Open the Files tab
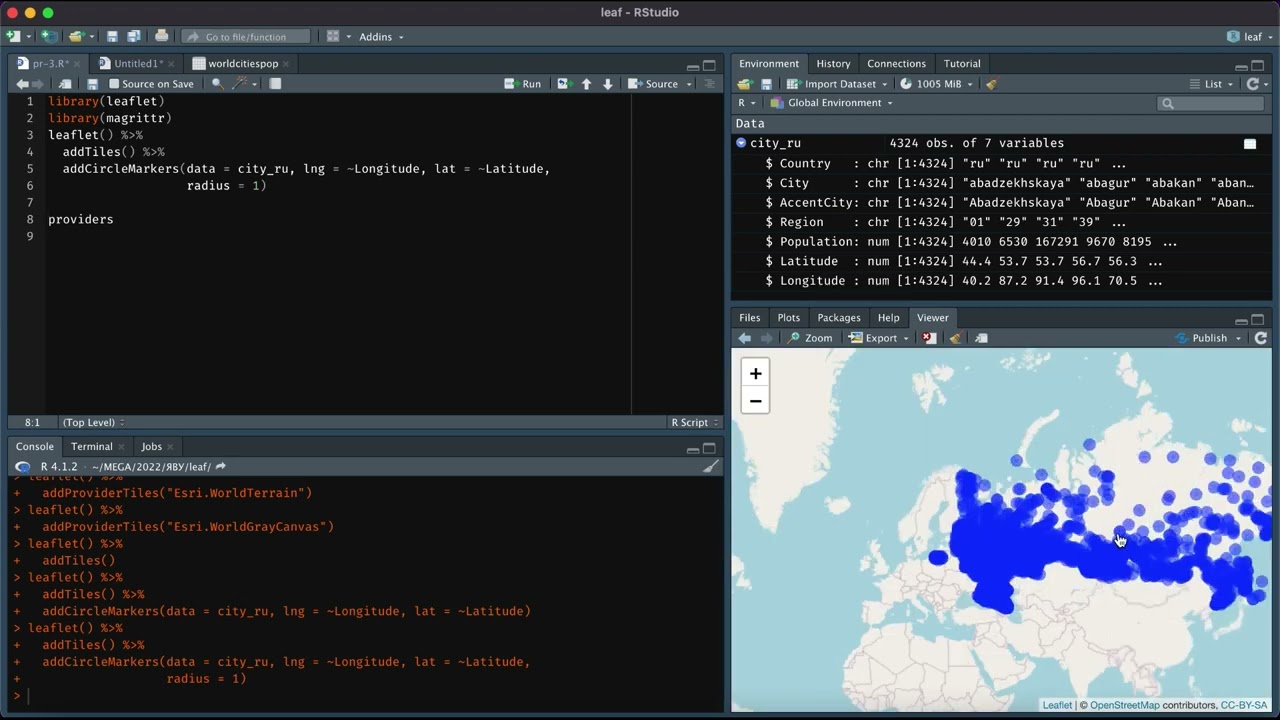Image resolution: width=1280 pixels, height=720 pixels. tap(749, 318)
